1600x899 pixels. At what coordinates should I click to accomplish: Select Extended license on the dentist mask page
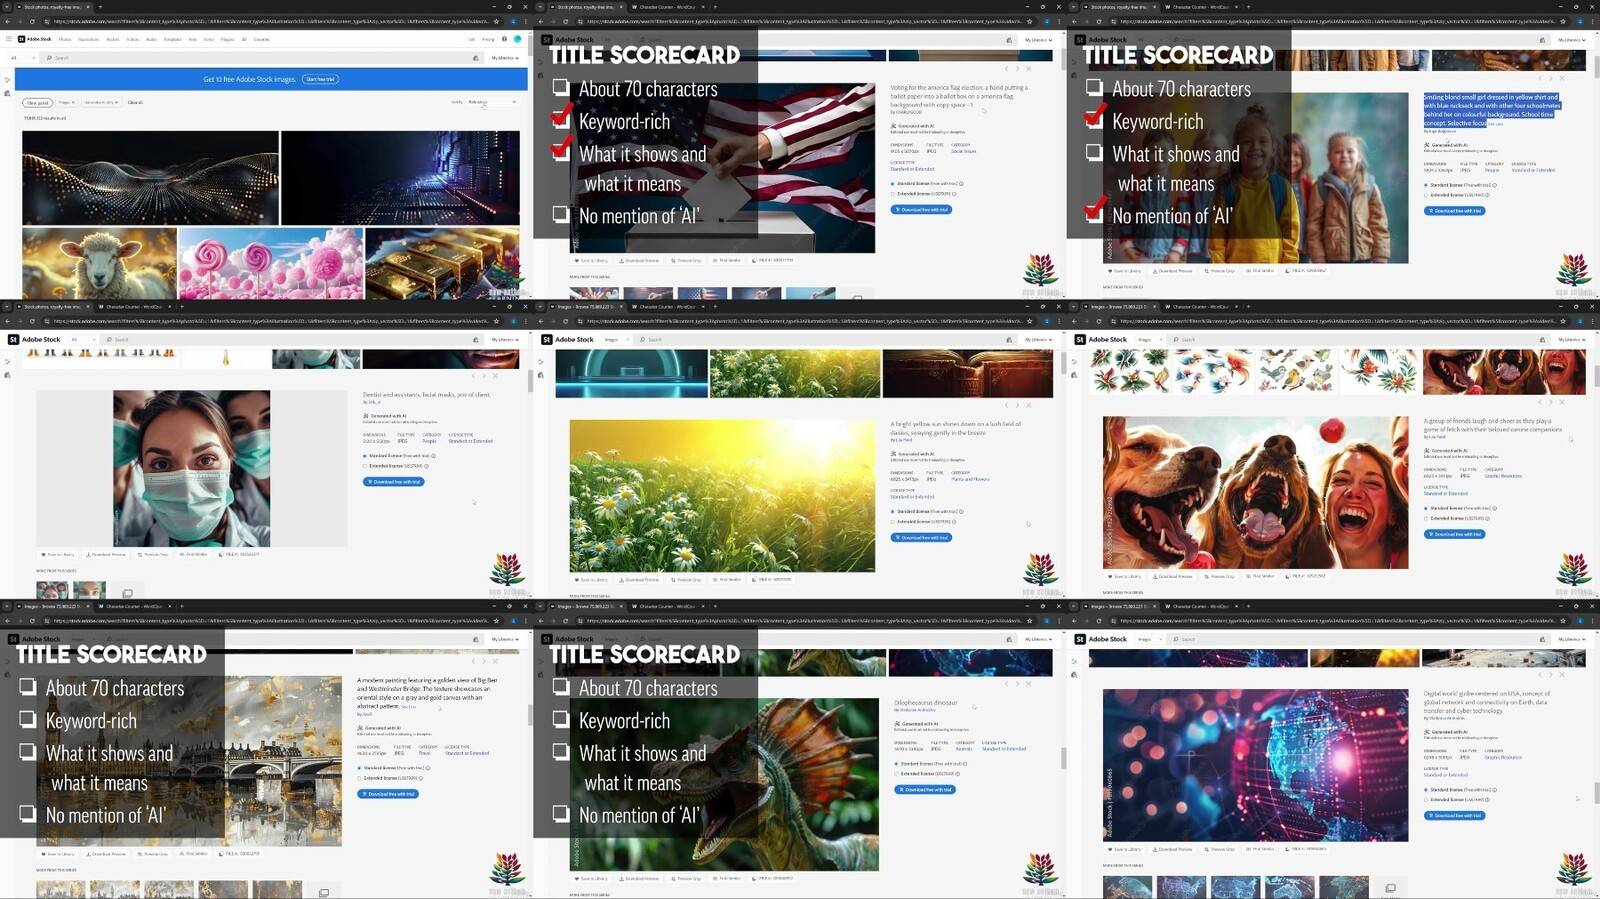365,466
